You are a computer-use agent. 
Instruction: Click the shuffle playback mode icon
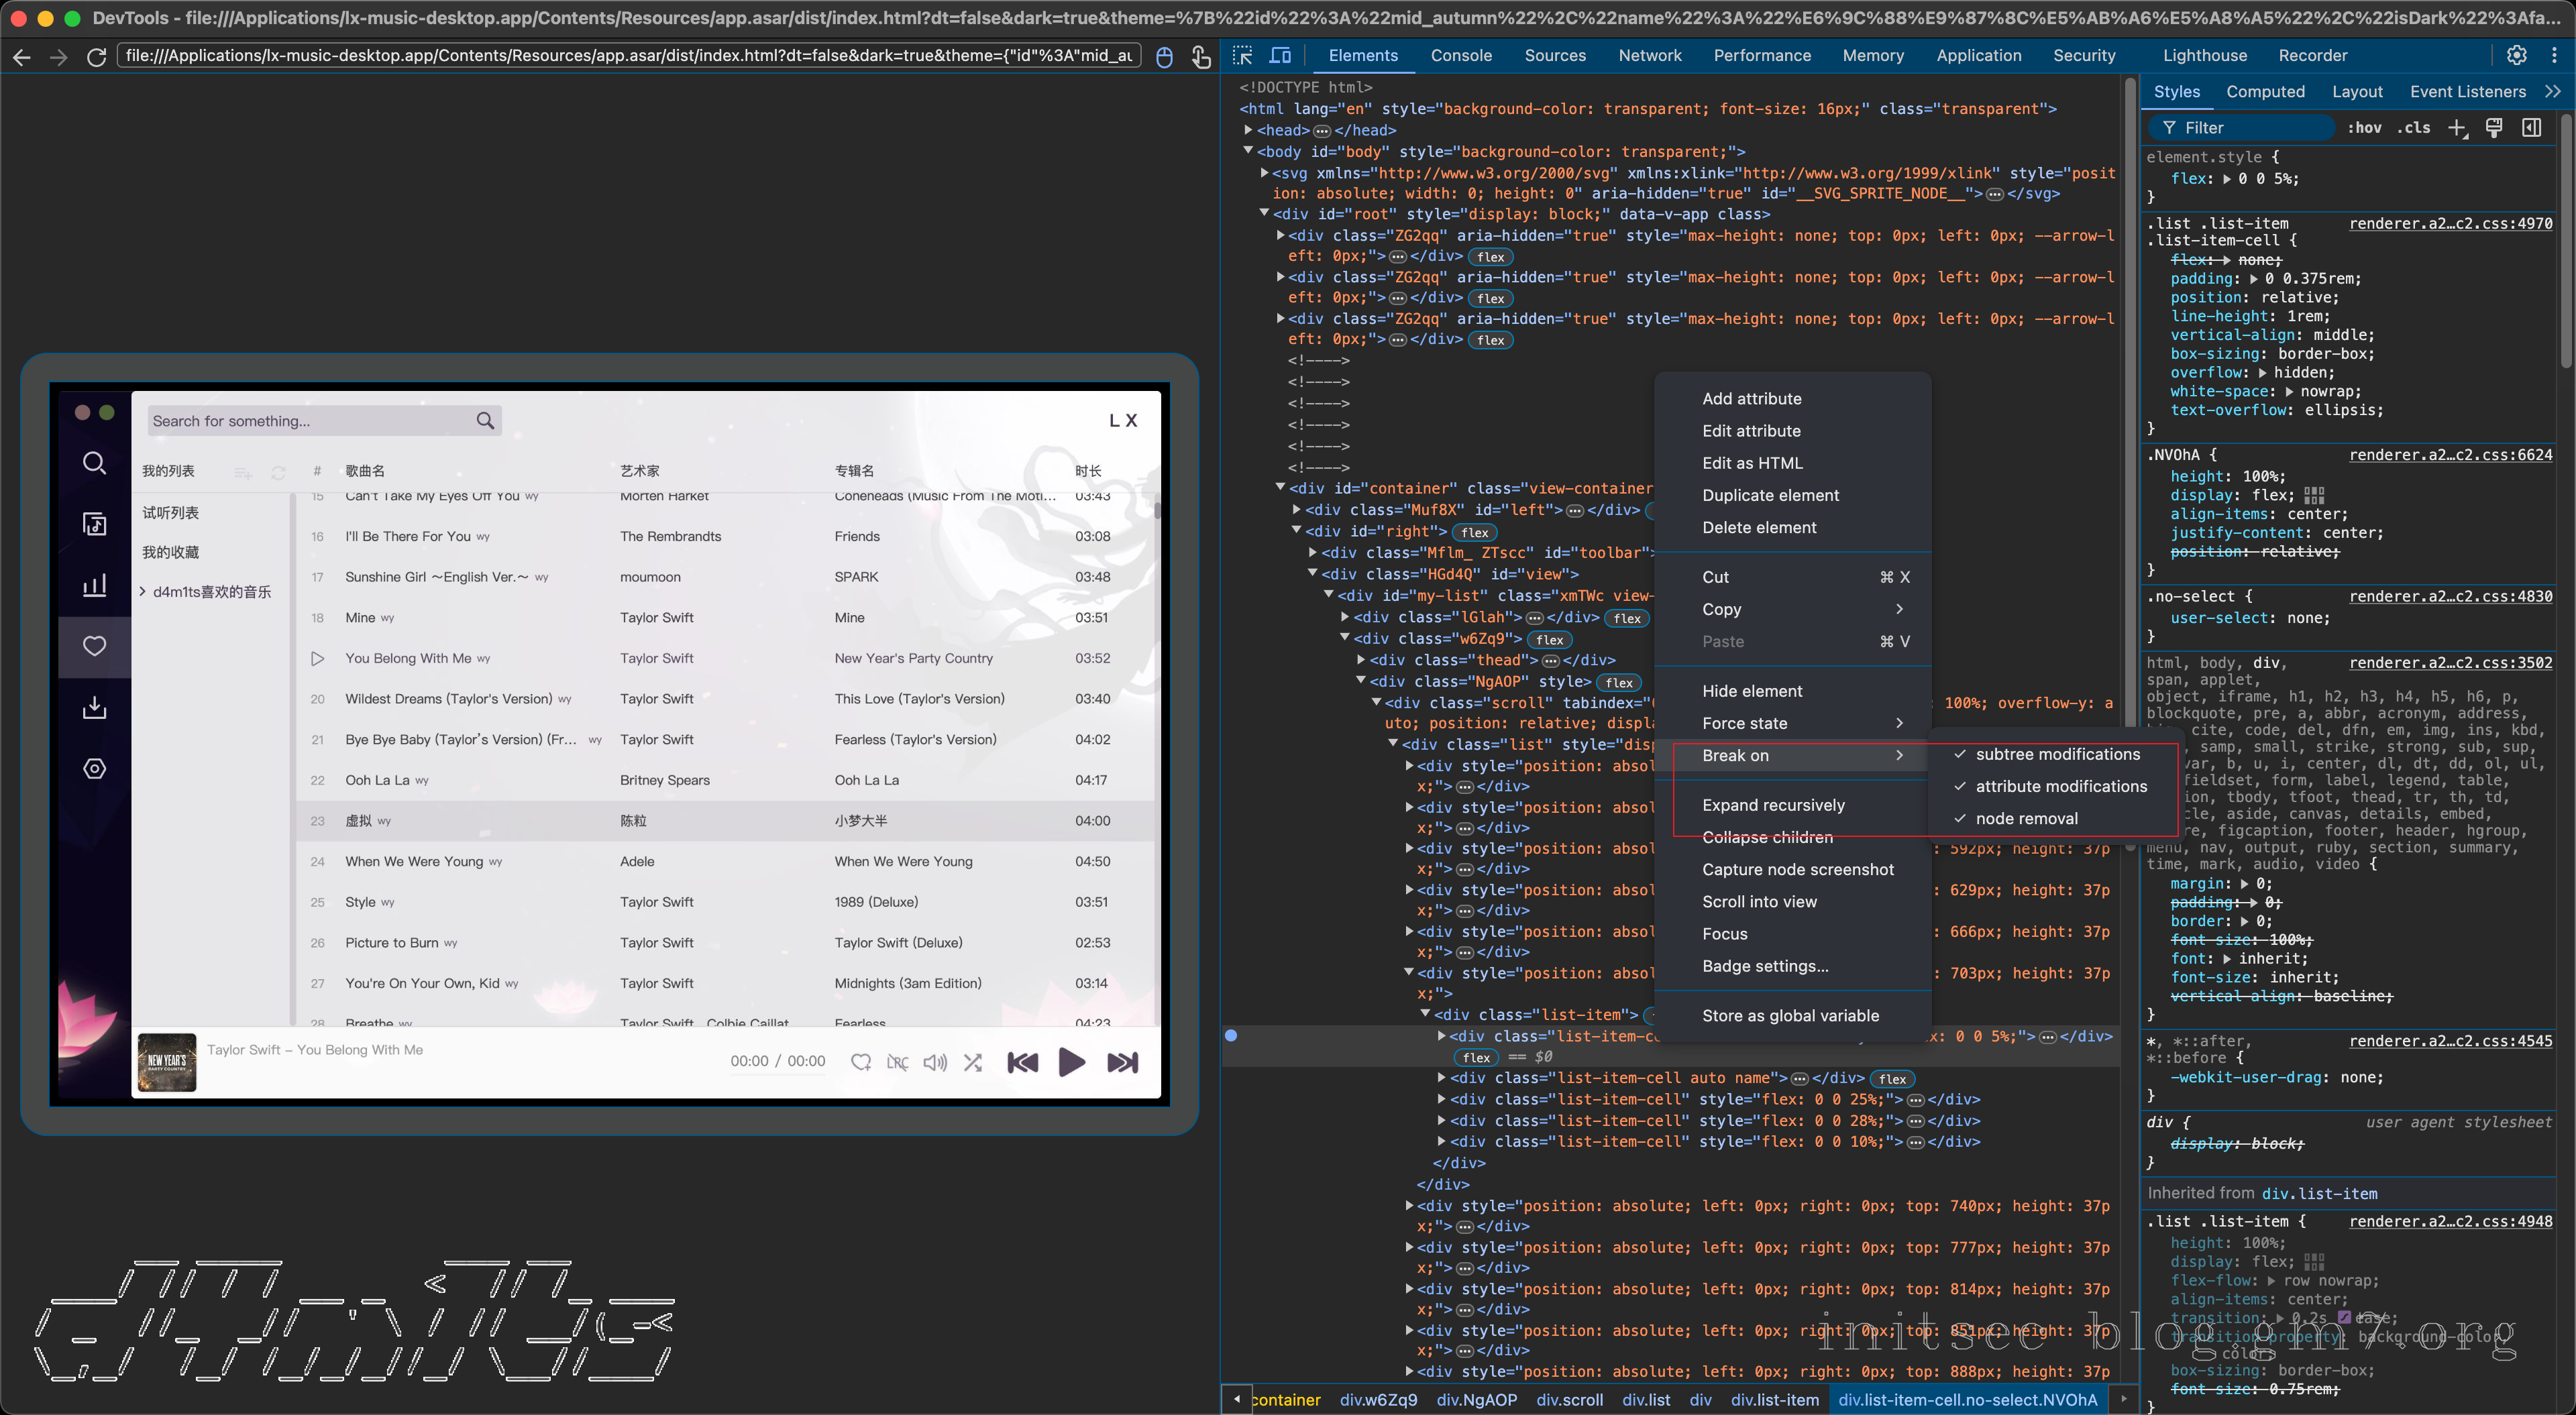pyautogui.click(x=973, y=1062)
